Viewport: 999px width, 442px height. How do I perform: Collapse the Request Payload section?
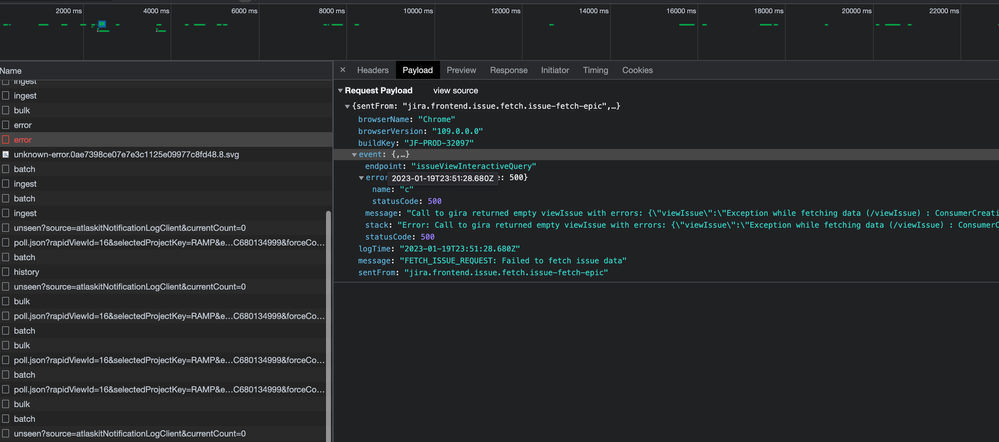341,90
